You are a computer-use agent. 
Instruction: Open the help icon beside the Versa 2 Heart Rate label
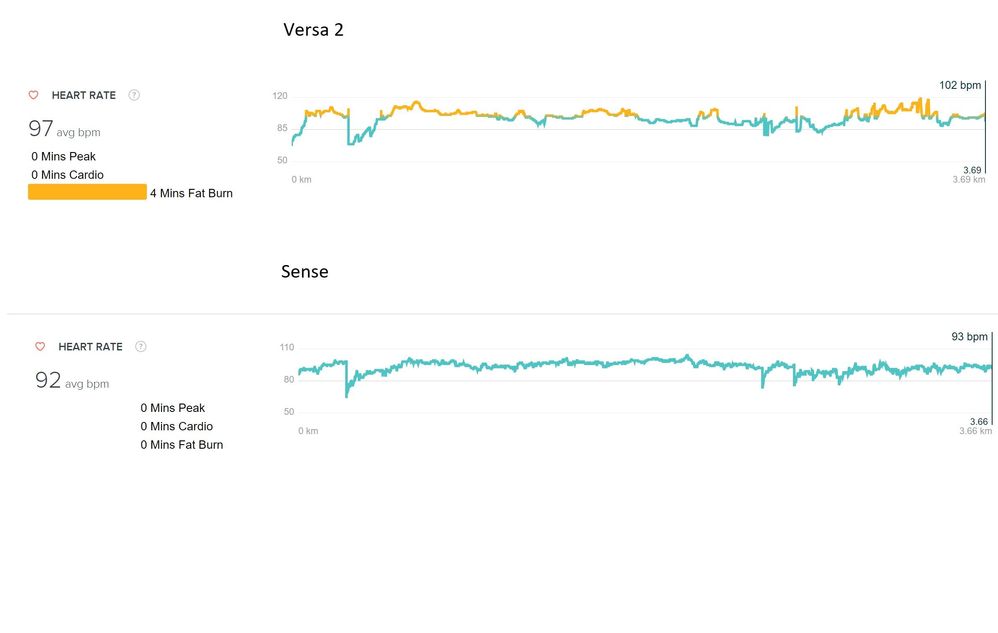coord(134,96)
